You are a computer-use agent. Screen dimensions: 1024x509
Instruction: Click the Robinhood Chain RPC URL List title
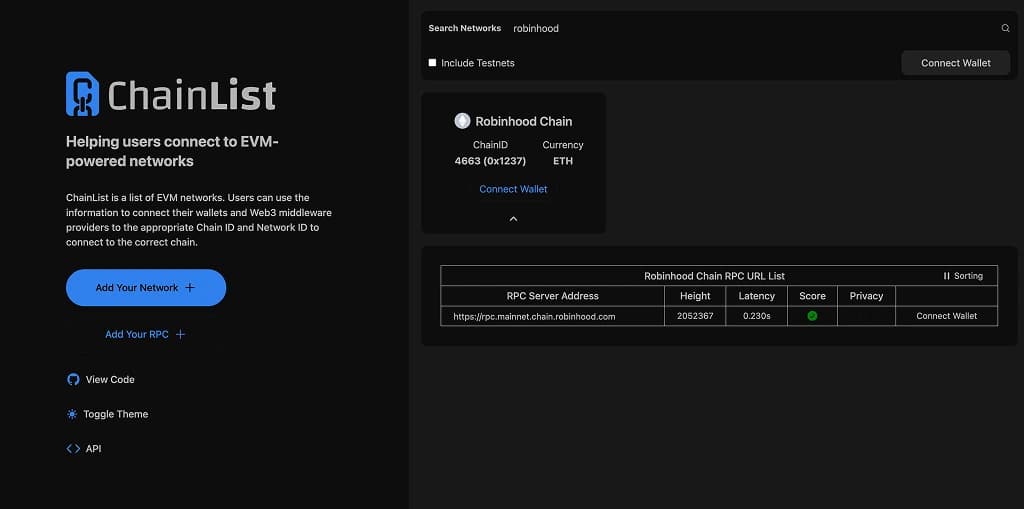[714, 276]
